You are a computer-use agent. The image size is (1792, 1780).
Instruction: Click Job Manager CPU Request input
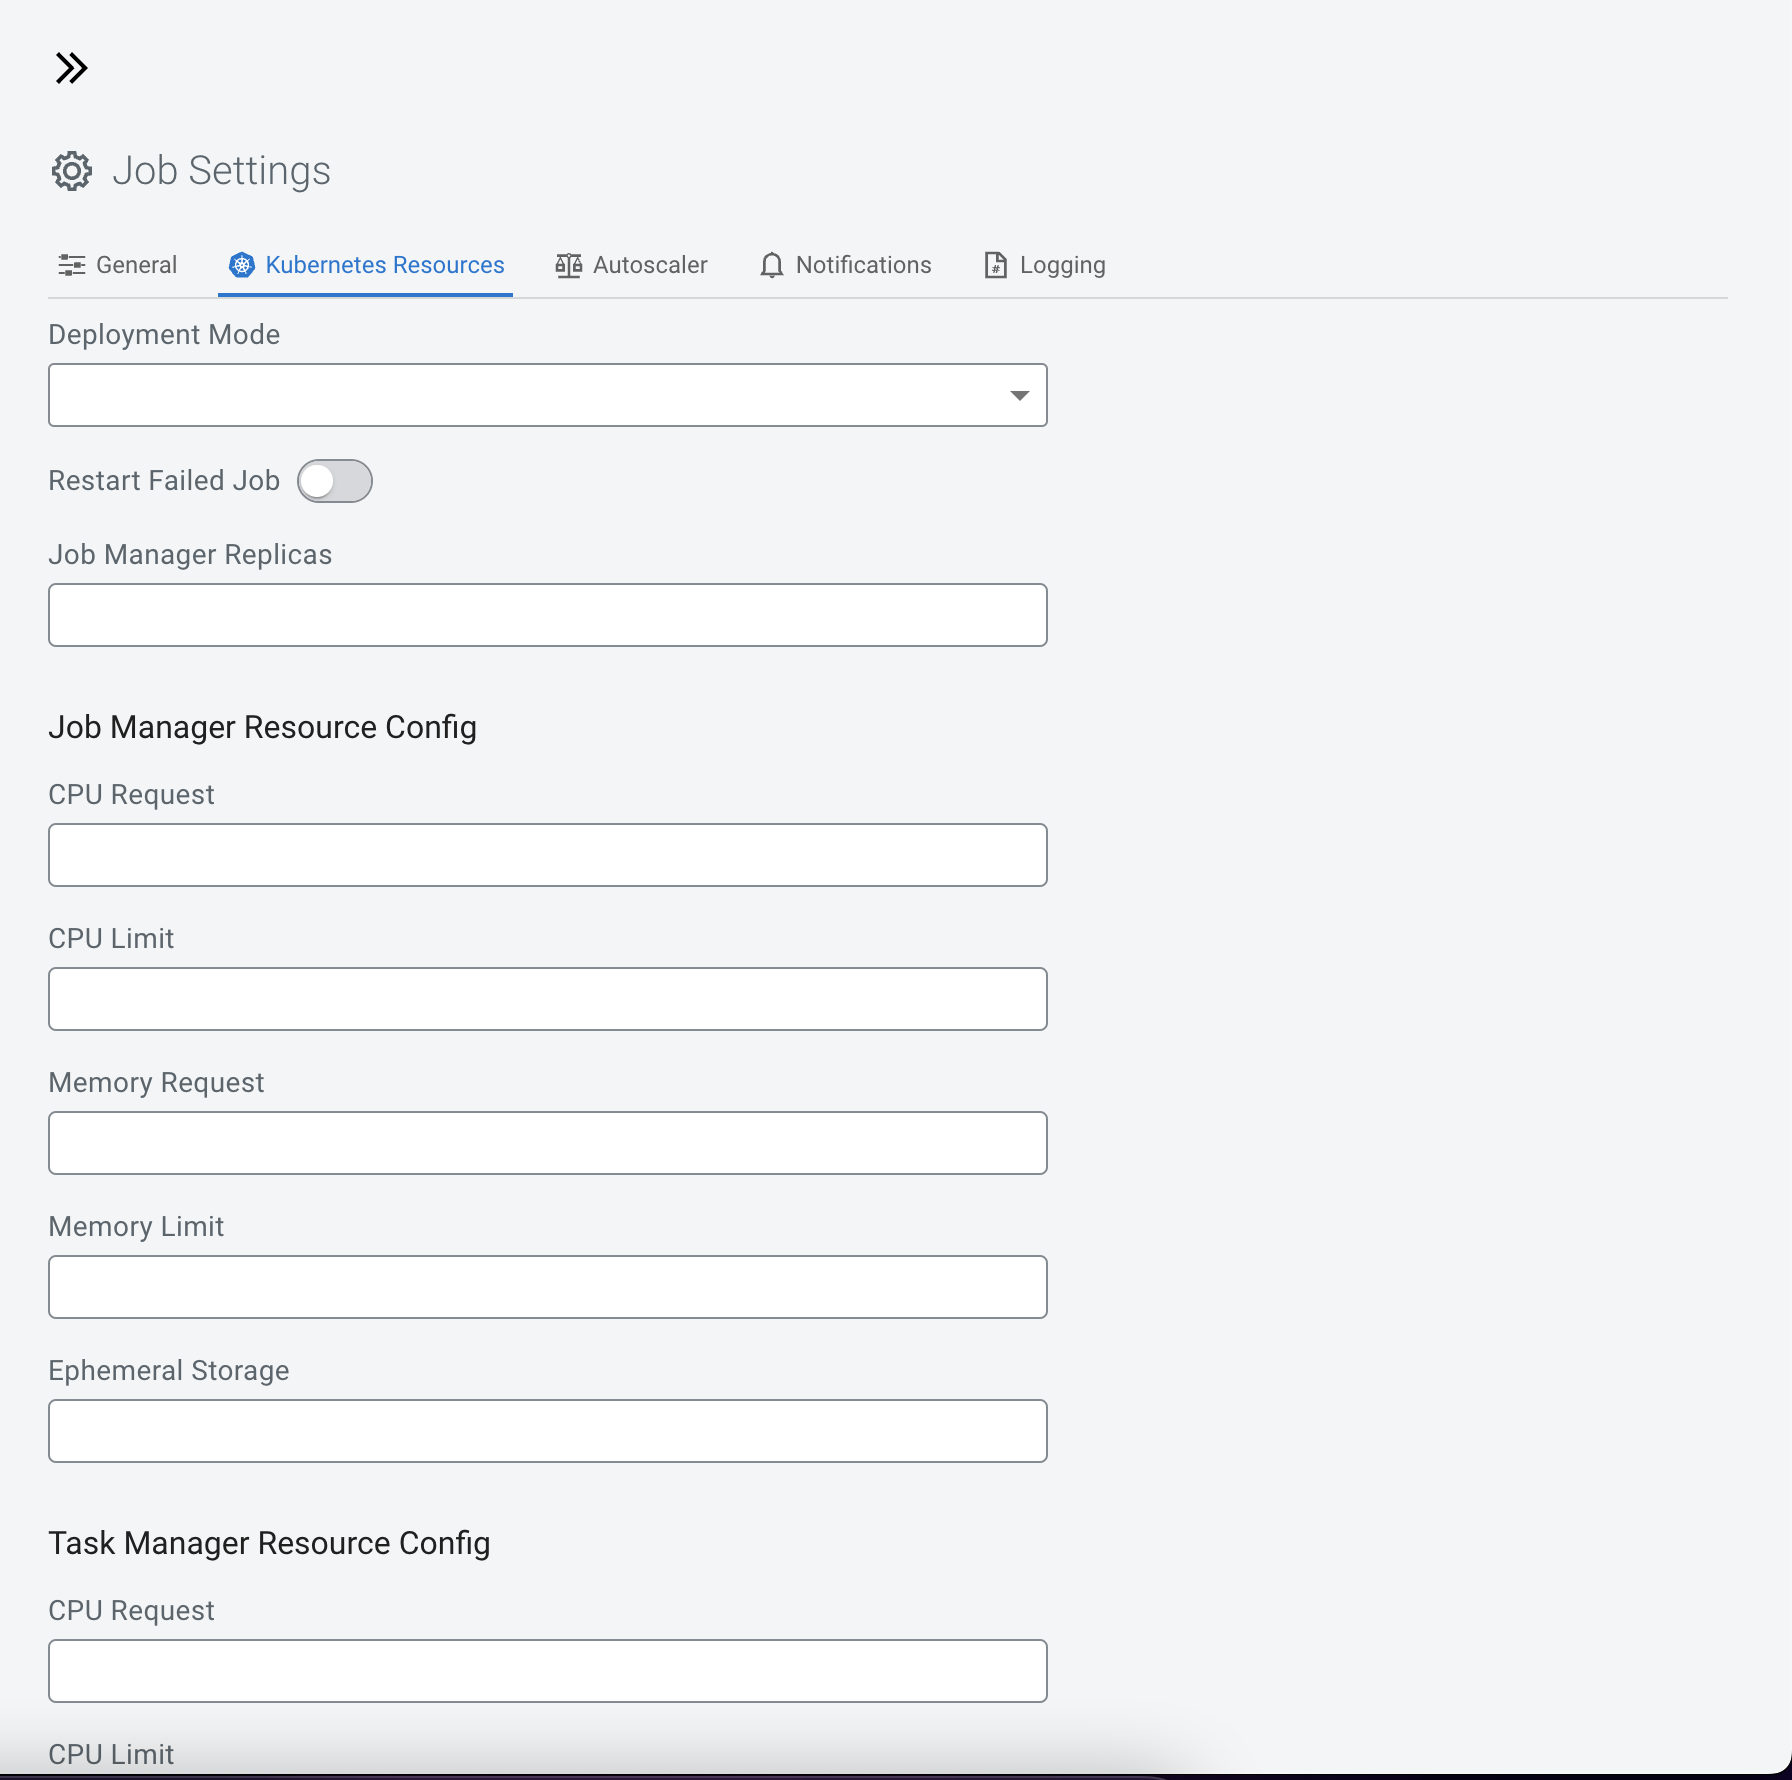click(547, 855)
